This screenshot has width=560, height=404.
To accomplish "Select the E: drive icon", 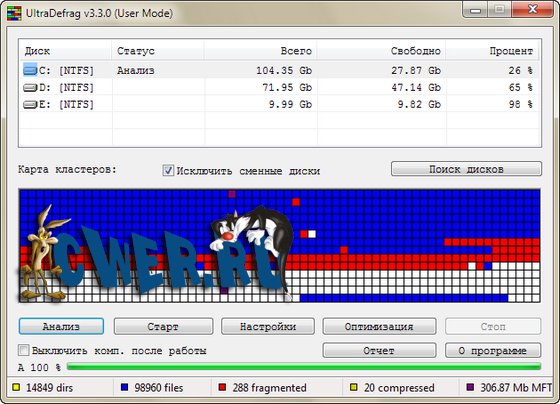I will coord(30,104).
